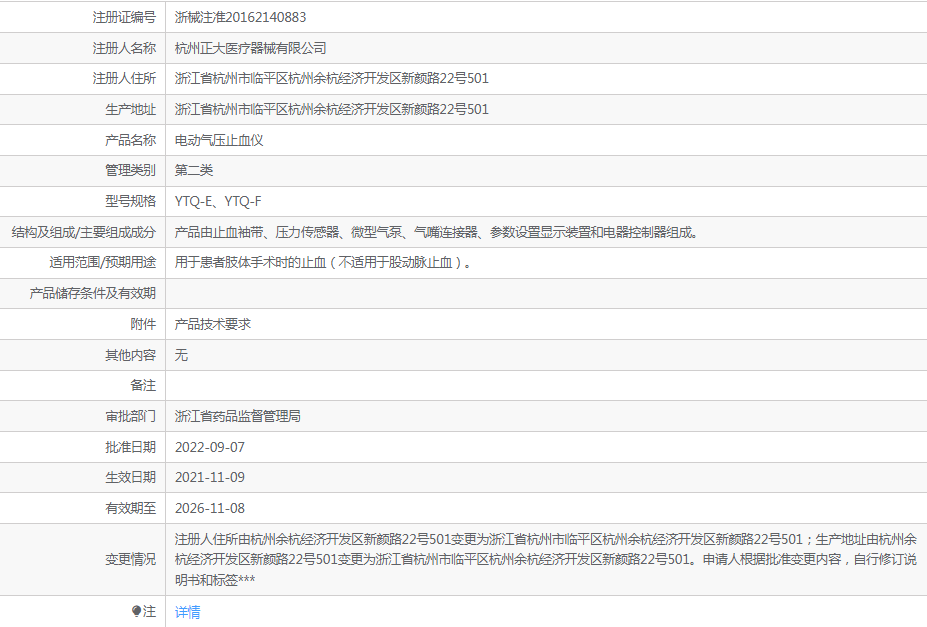
Task: Click the 产品储存条件及有效期 label
Action: pyautogui.click(x=93, y=293)
